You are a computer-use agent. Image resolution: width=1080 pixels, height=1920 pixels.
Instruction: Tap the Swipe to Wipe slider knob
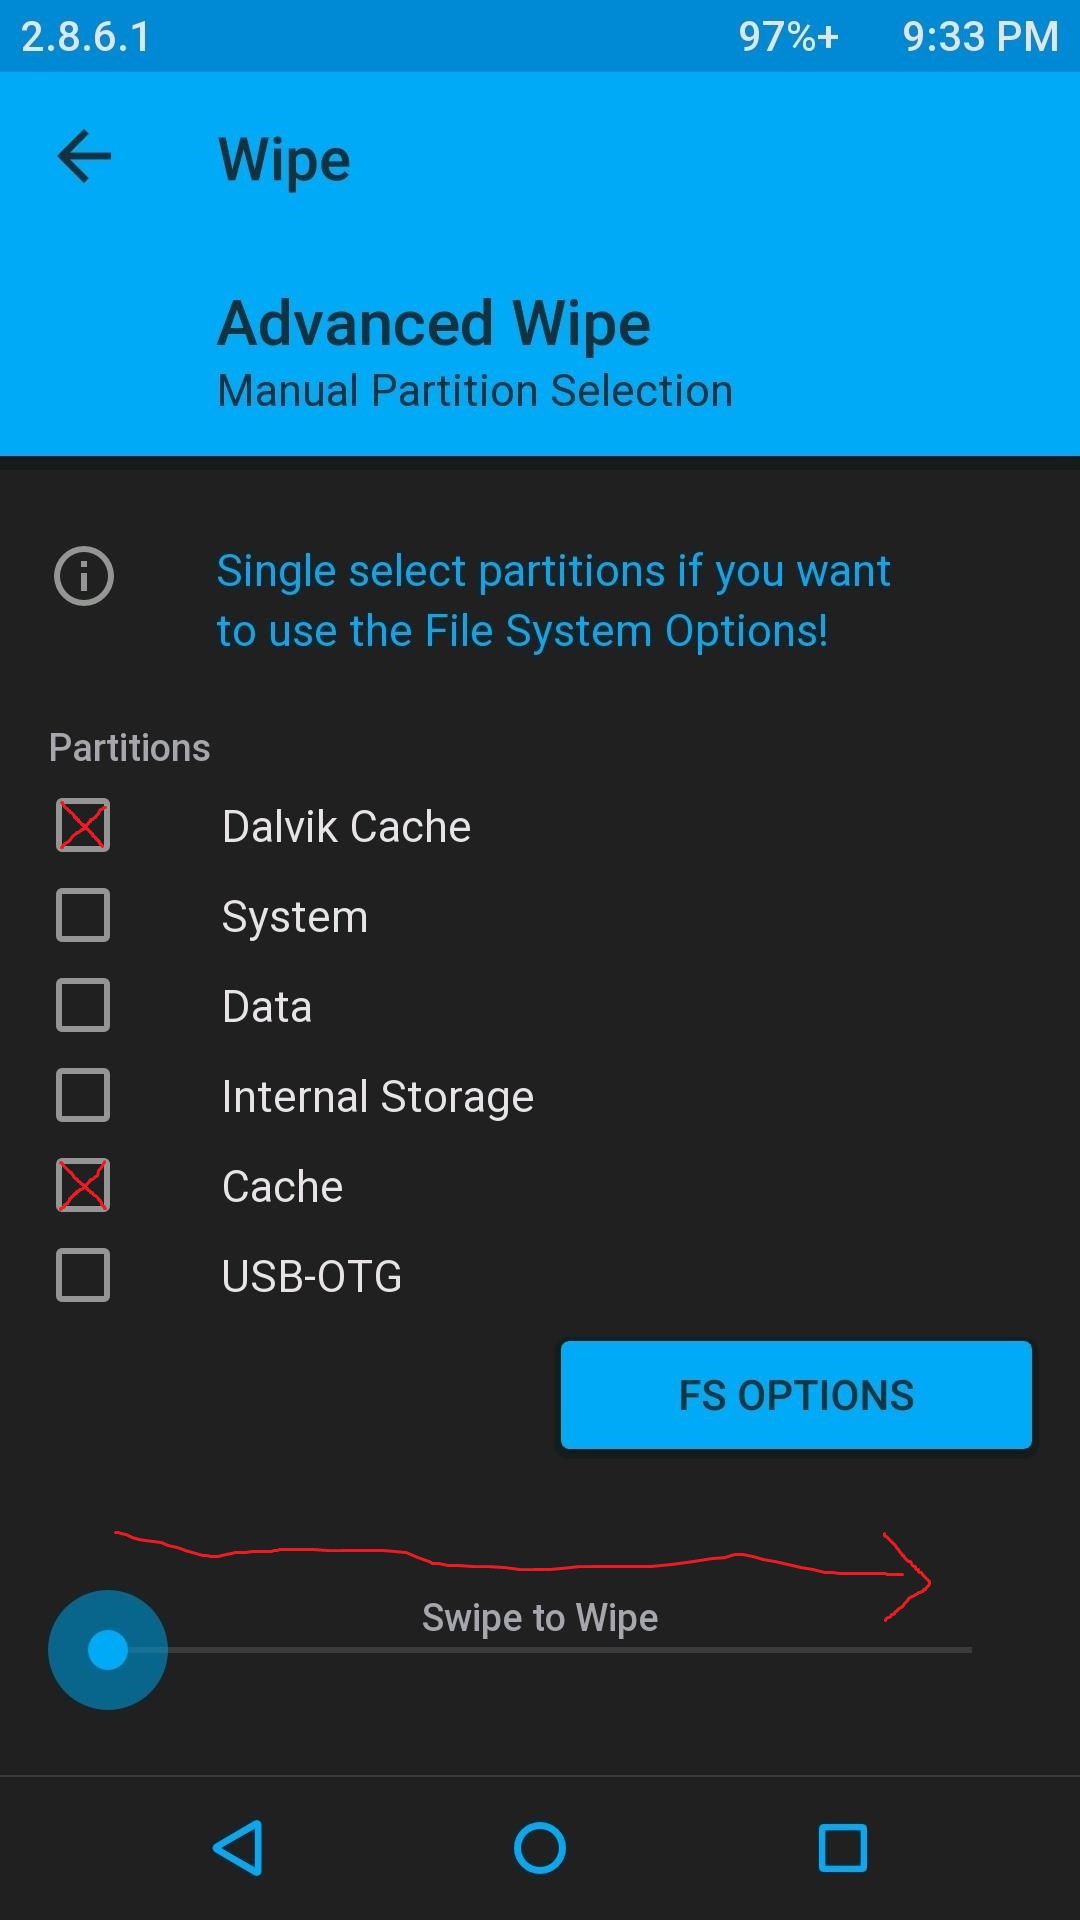click(108, 1650)
